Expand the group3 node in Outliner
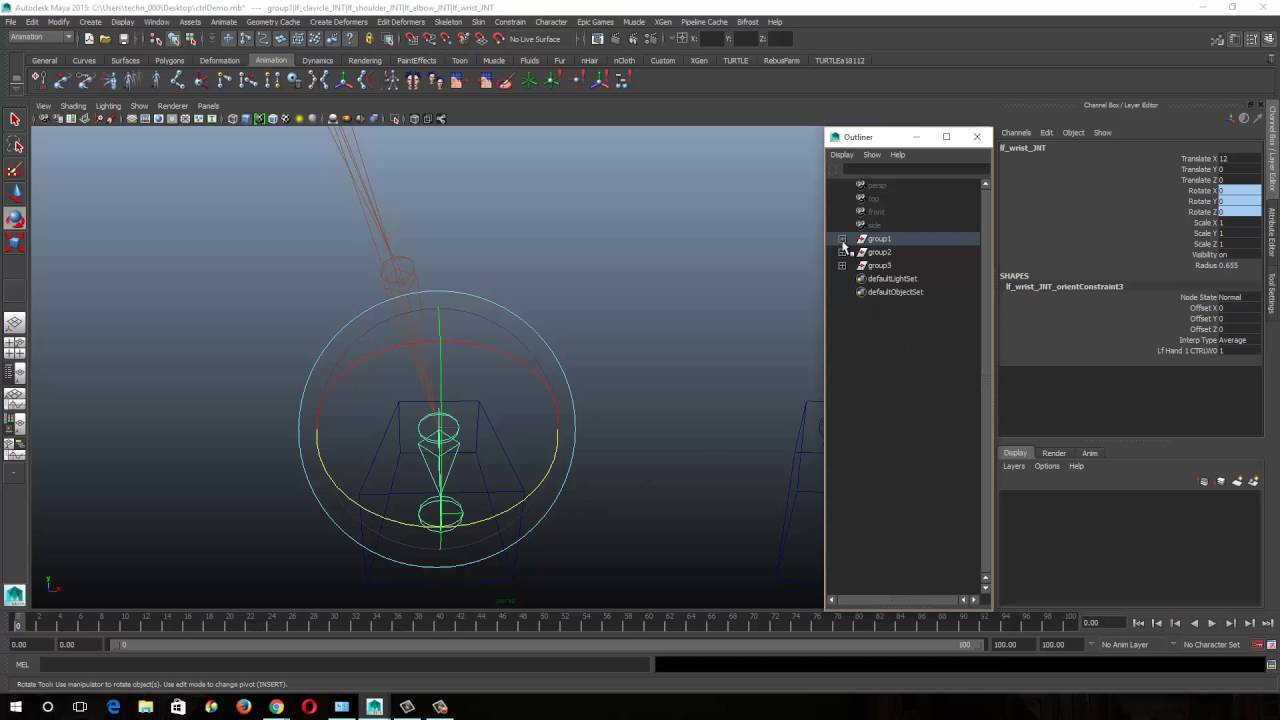The image size is (1280, 720). coord(842,266)
